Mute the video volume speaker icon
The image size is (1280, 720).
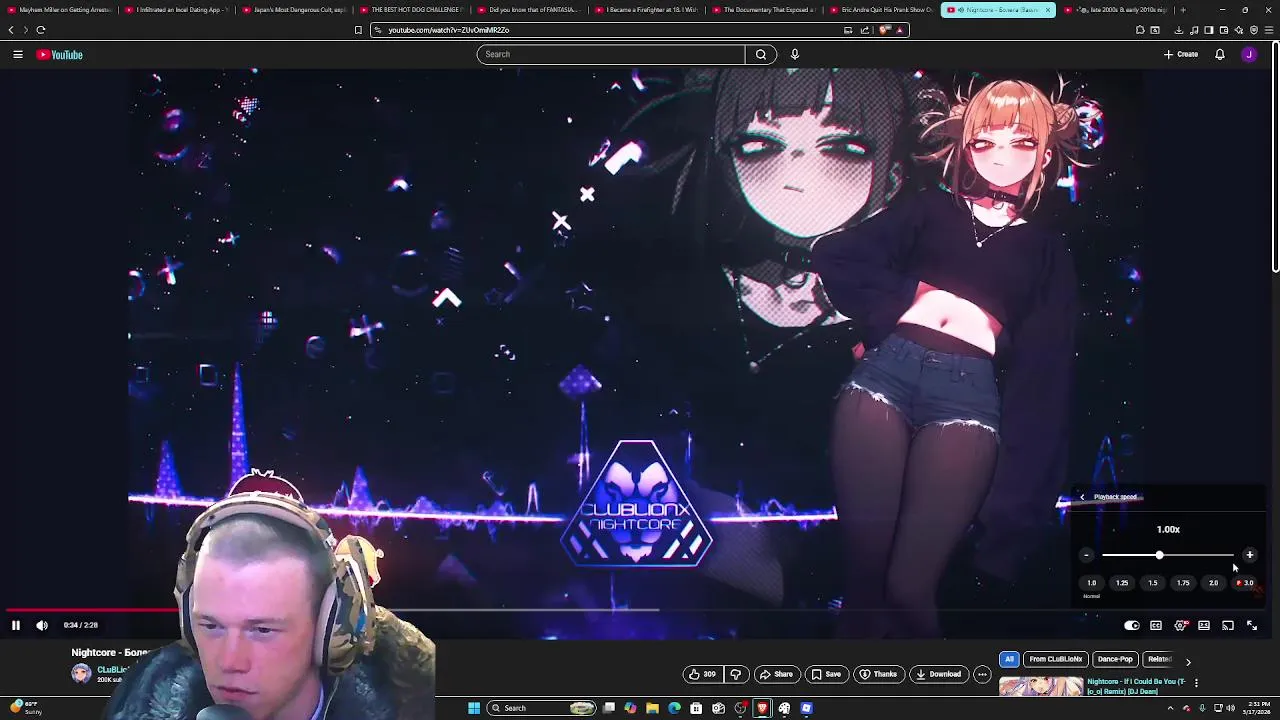[x=42, y=625]
